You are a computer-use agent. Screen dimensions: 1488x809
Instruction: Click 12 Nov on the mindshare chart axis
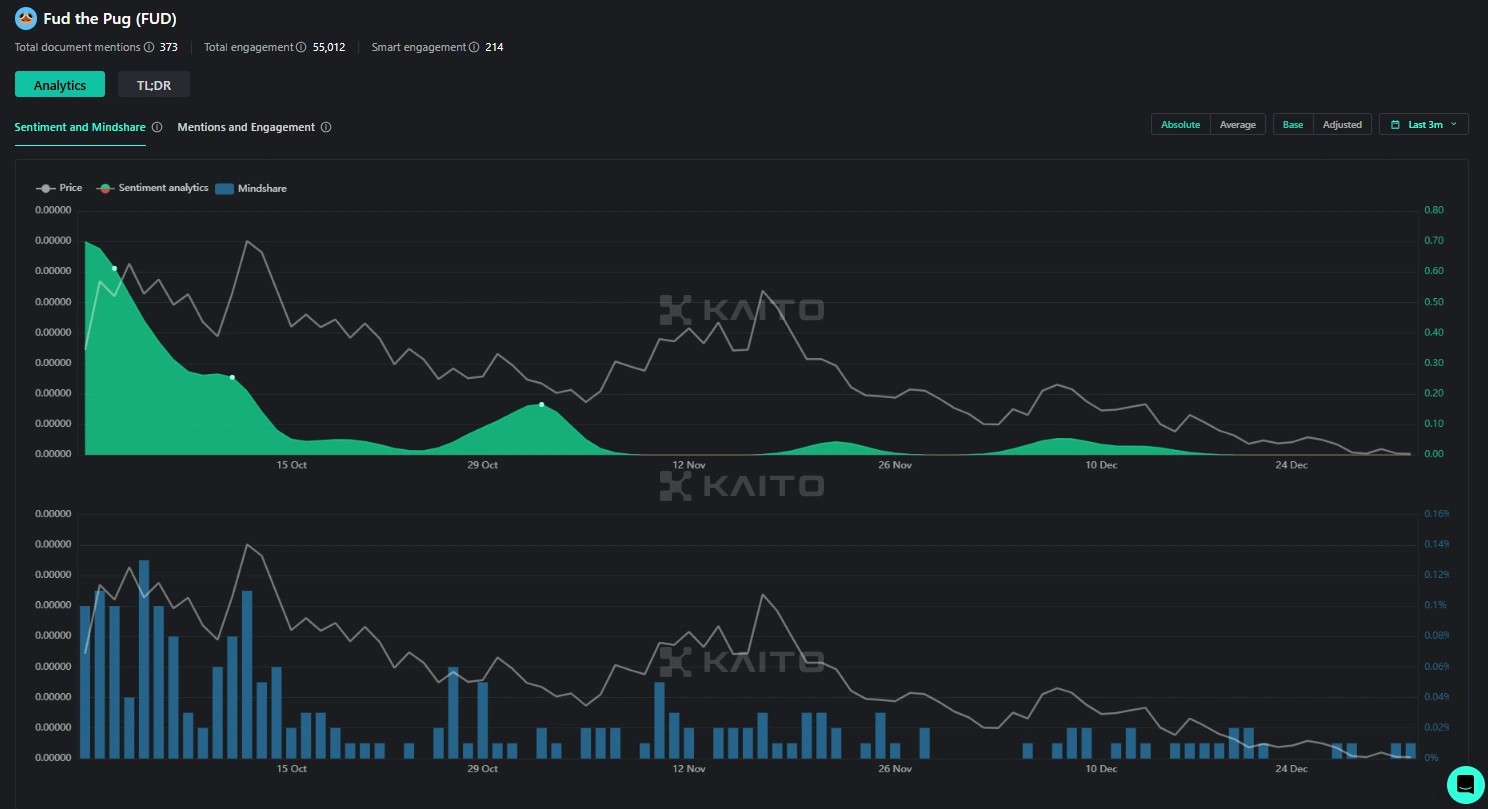pyautogui.click(x=689, y=769)
